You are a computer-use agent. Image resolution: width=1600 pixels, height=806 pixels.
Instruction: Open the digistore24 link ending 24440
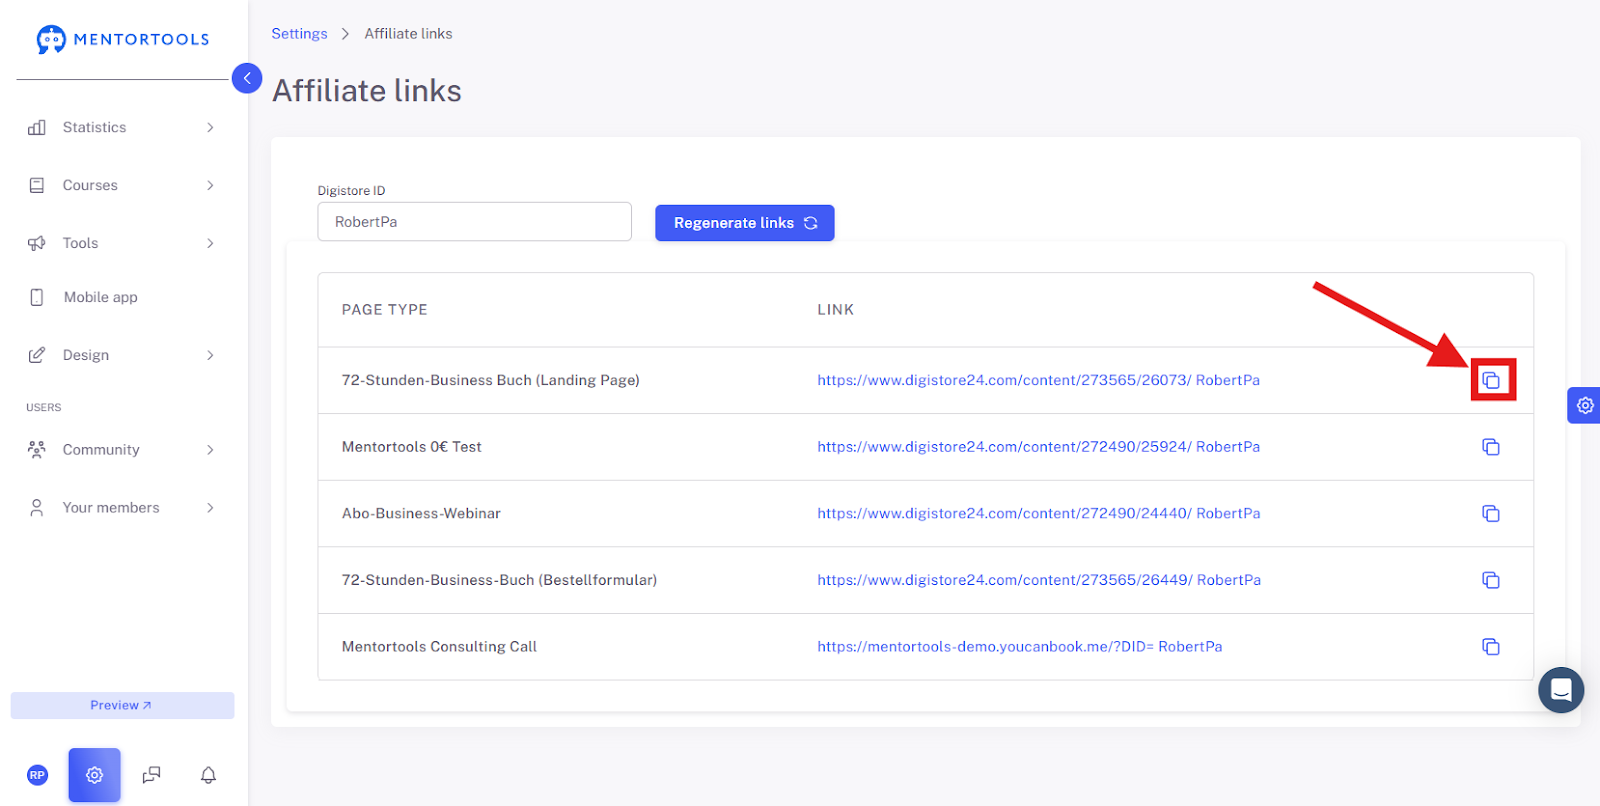click(1038, 513)
